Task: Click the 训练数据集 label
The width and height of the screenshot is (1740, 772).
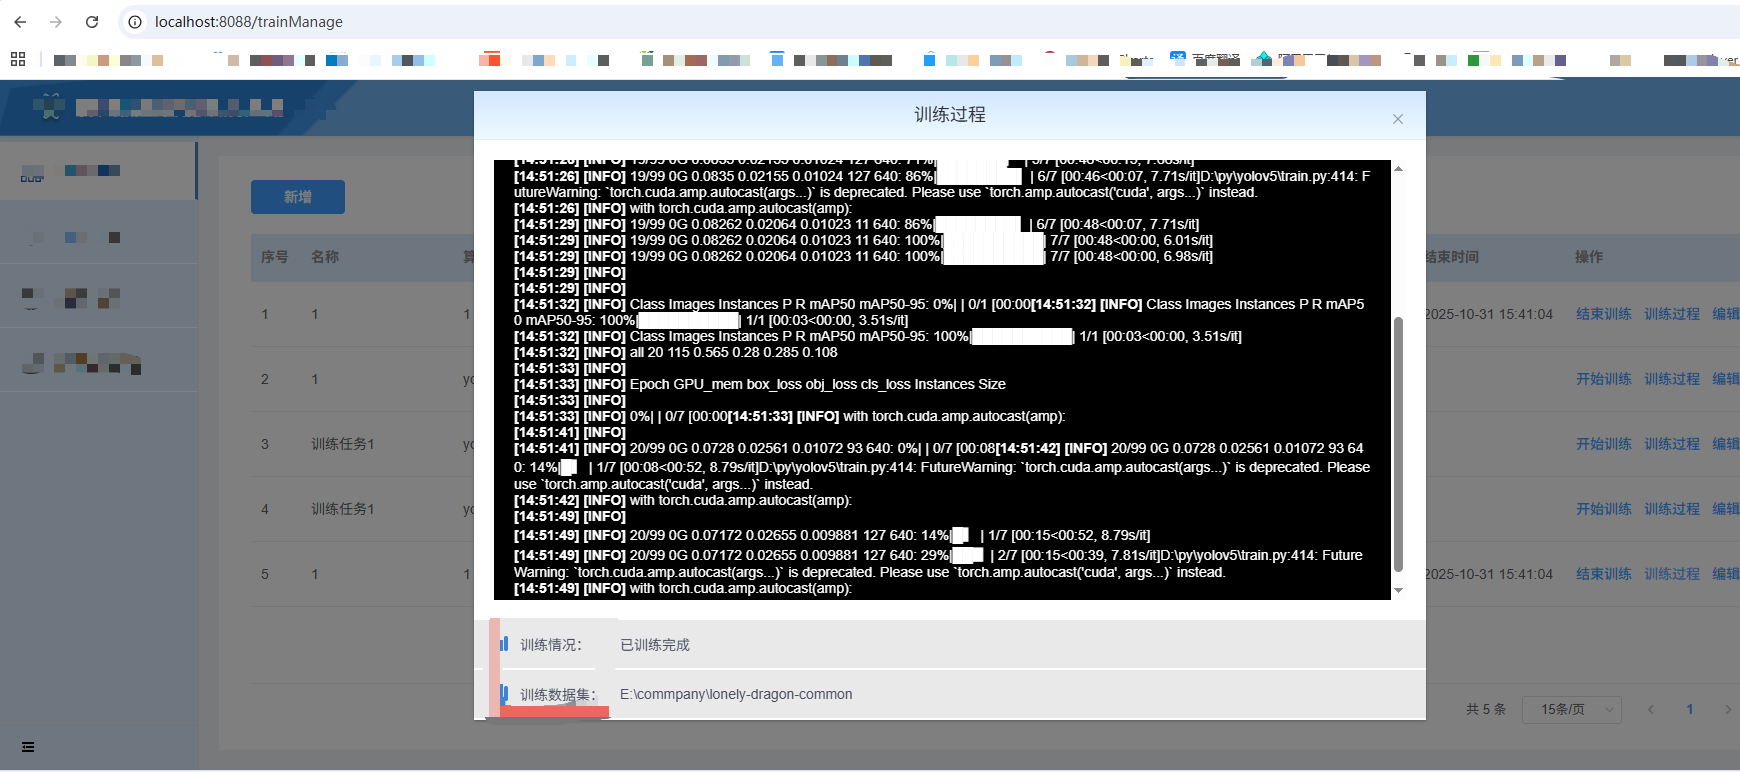Action: coord(558,694)
